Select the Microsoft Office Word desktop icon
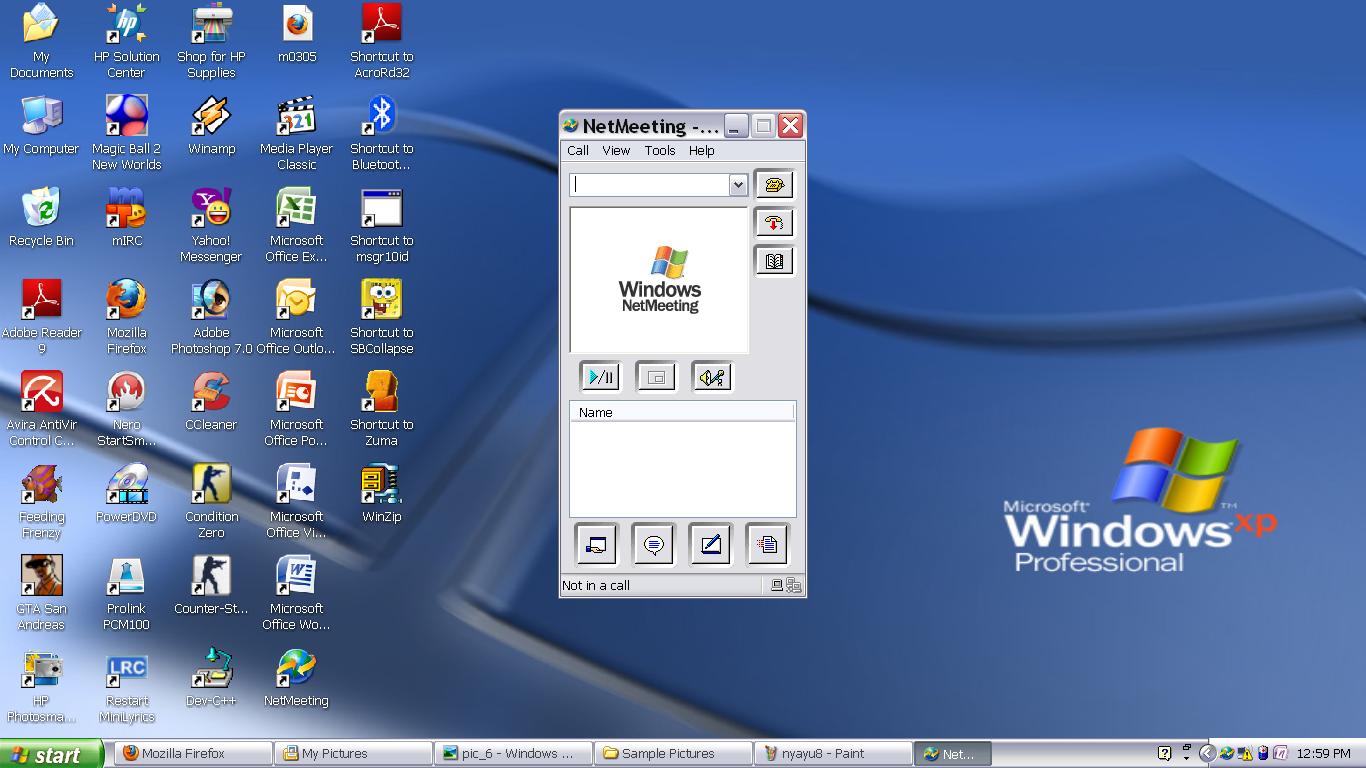This screenshot has width=1366, height=768. [297, 594]
